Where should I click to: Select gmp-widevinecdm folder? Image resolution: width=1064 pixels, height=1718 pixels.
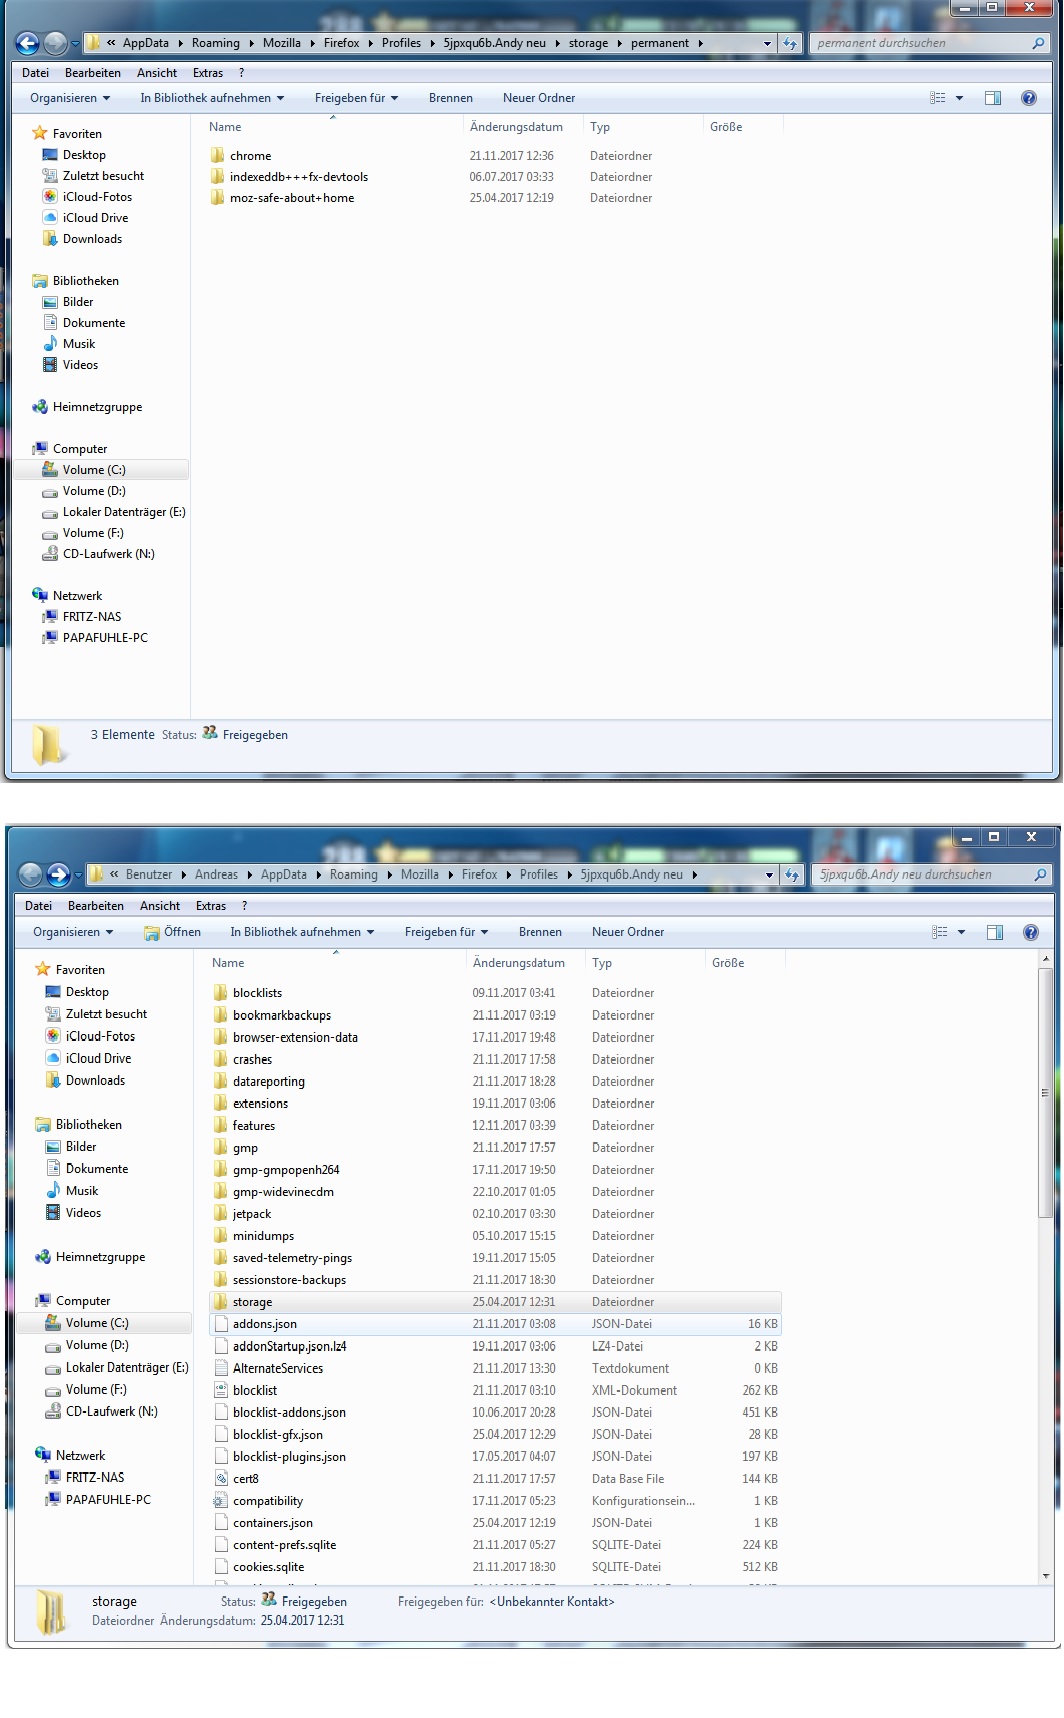point(283,1192)
